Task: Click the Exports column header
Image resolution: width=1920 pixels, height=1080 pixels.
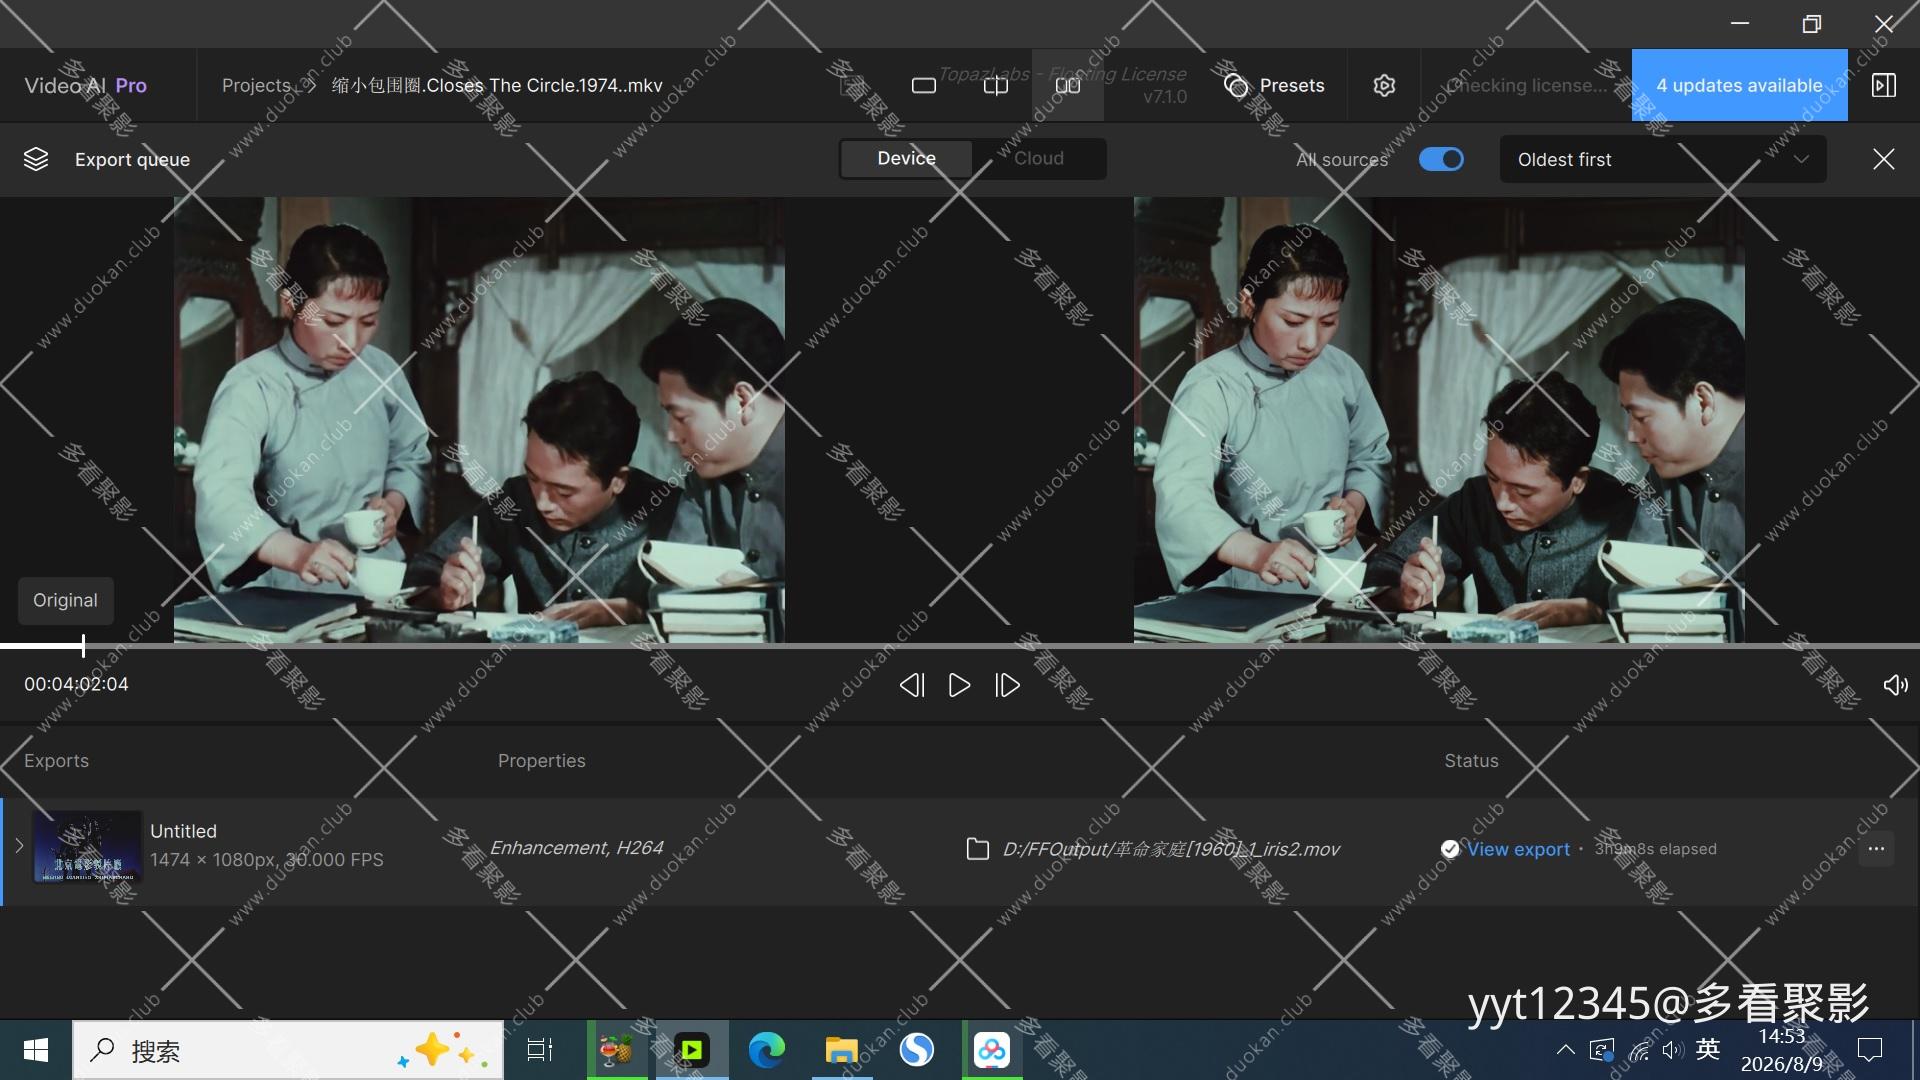Action: coord(56,761)
